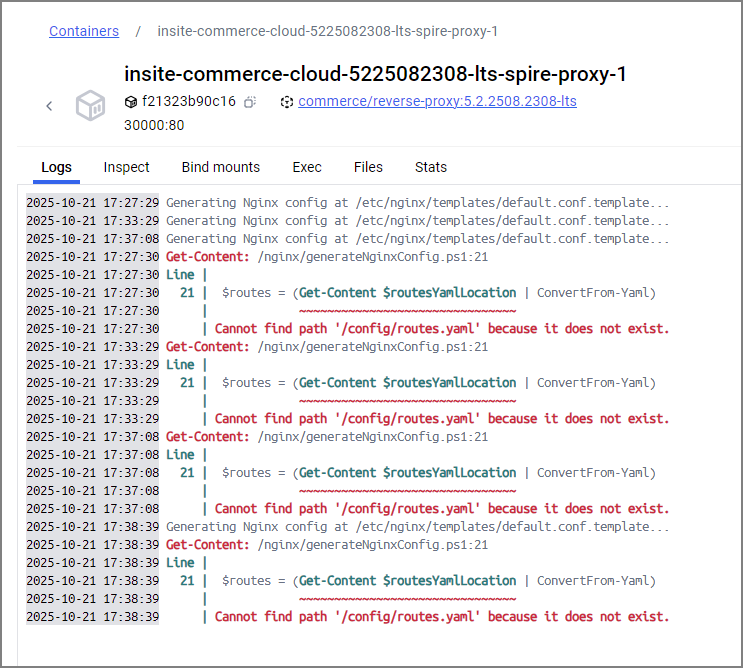This screenshot has width=743, height=668.
Task: Click the 17:27:29 Generating Nginx config log line
Action: [418, 203]
